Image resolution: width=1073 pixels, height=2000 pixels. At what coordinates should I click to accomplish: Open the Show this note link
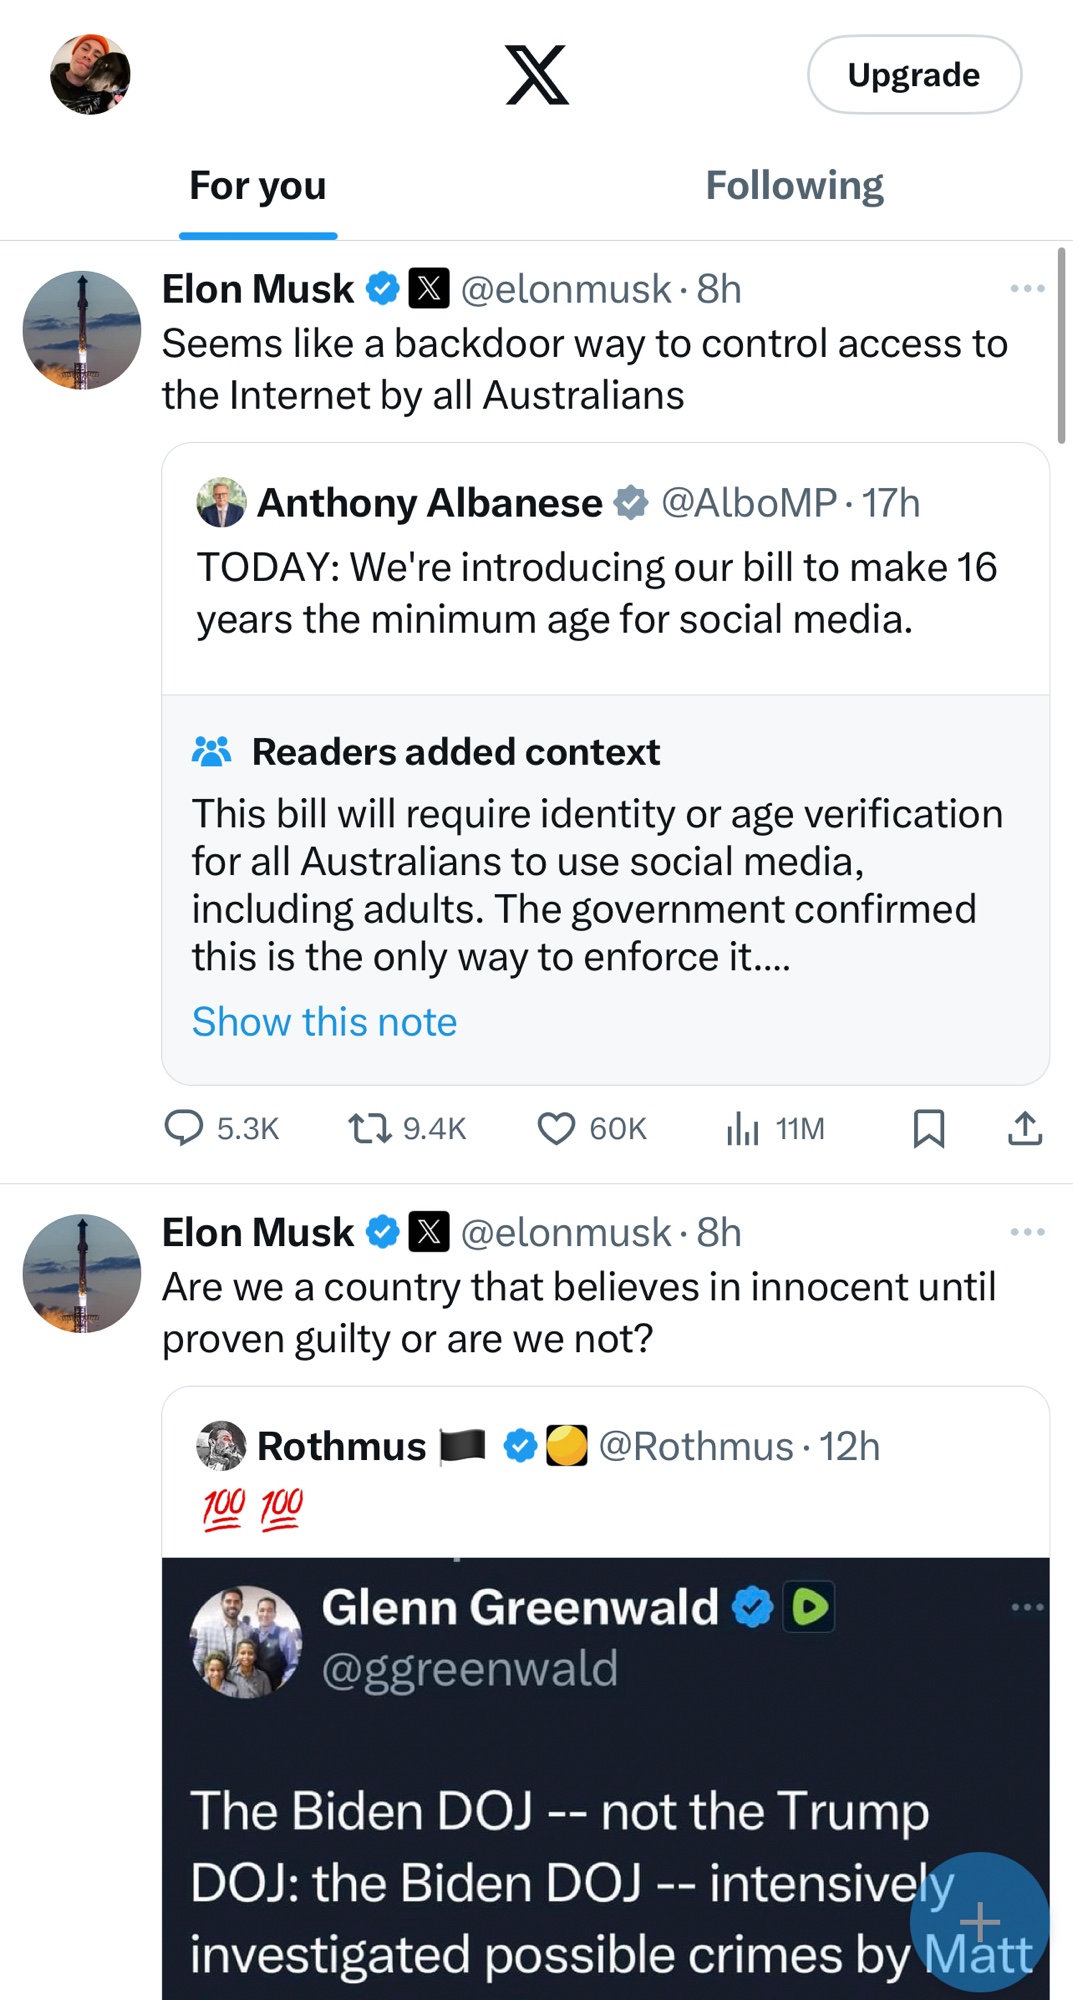point(324,1022)
